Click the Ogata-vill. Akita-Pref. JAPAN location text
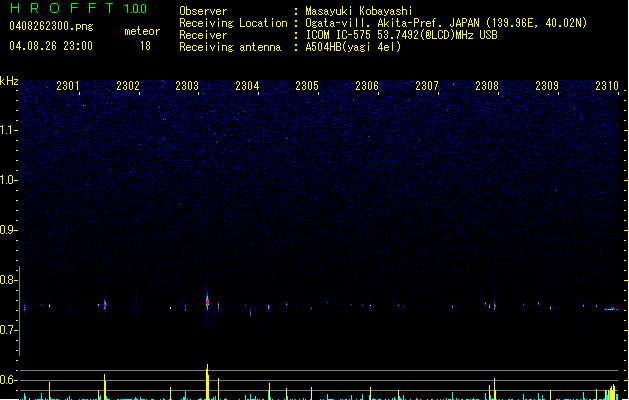Image resolution: width=629 pixels, height=400 pixels. click(x=446, y=23)
